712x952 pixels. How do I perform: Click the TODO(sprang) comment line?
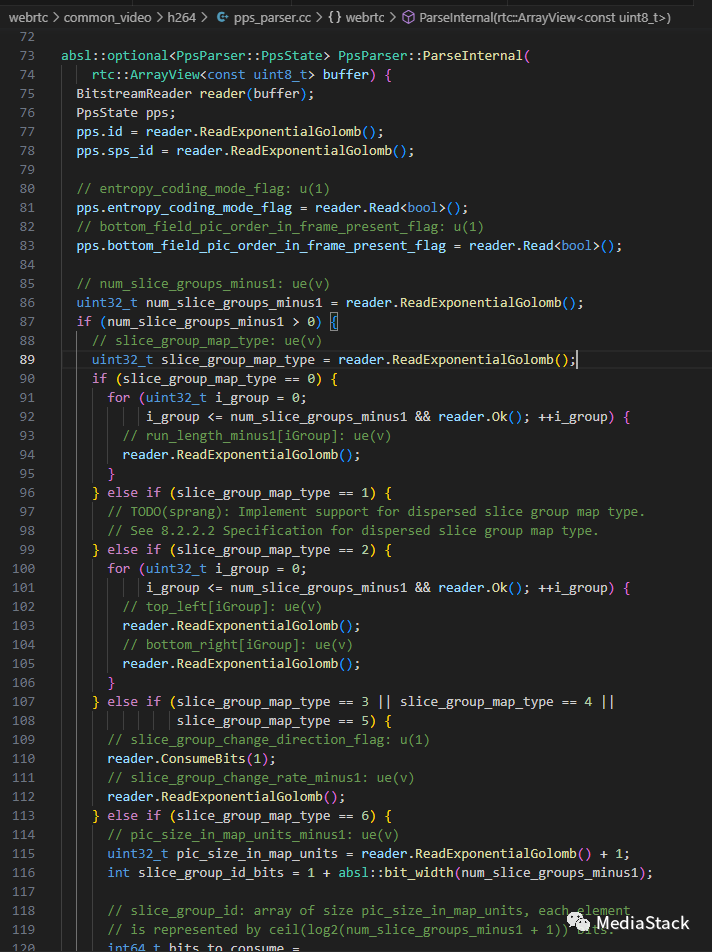click(375, 511)
